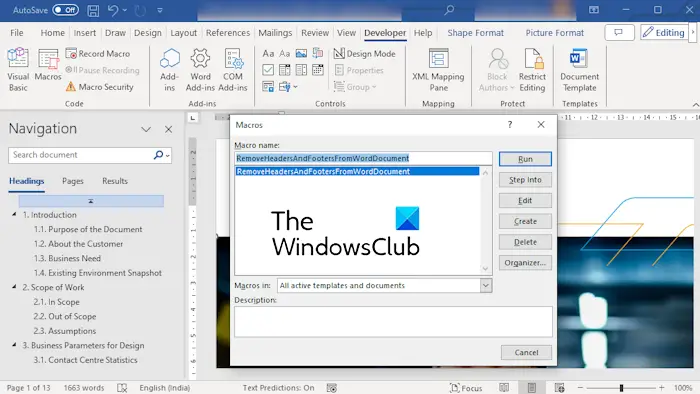Viewport: 700px width, 394px height.
Task: Open Navigation pane options chevron
Action: point(146,129)
